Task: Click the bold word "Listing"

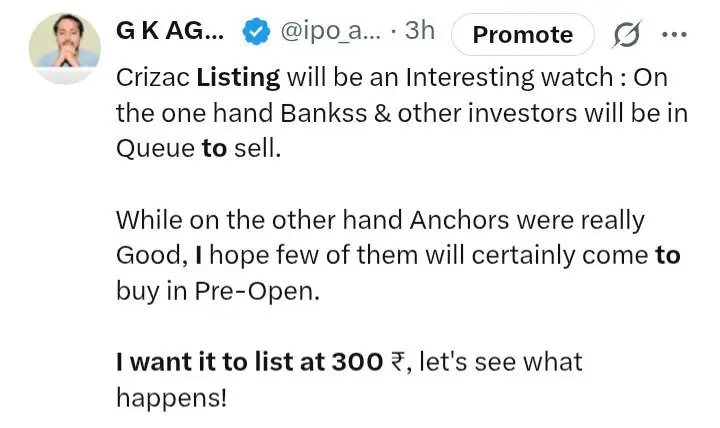Action: coord(238,75)
